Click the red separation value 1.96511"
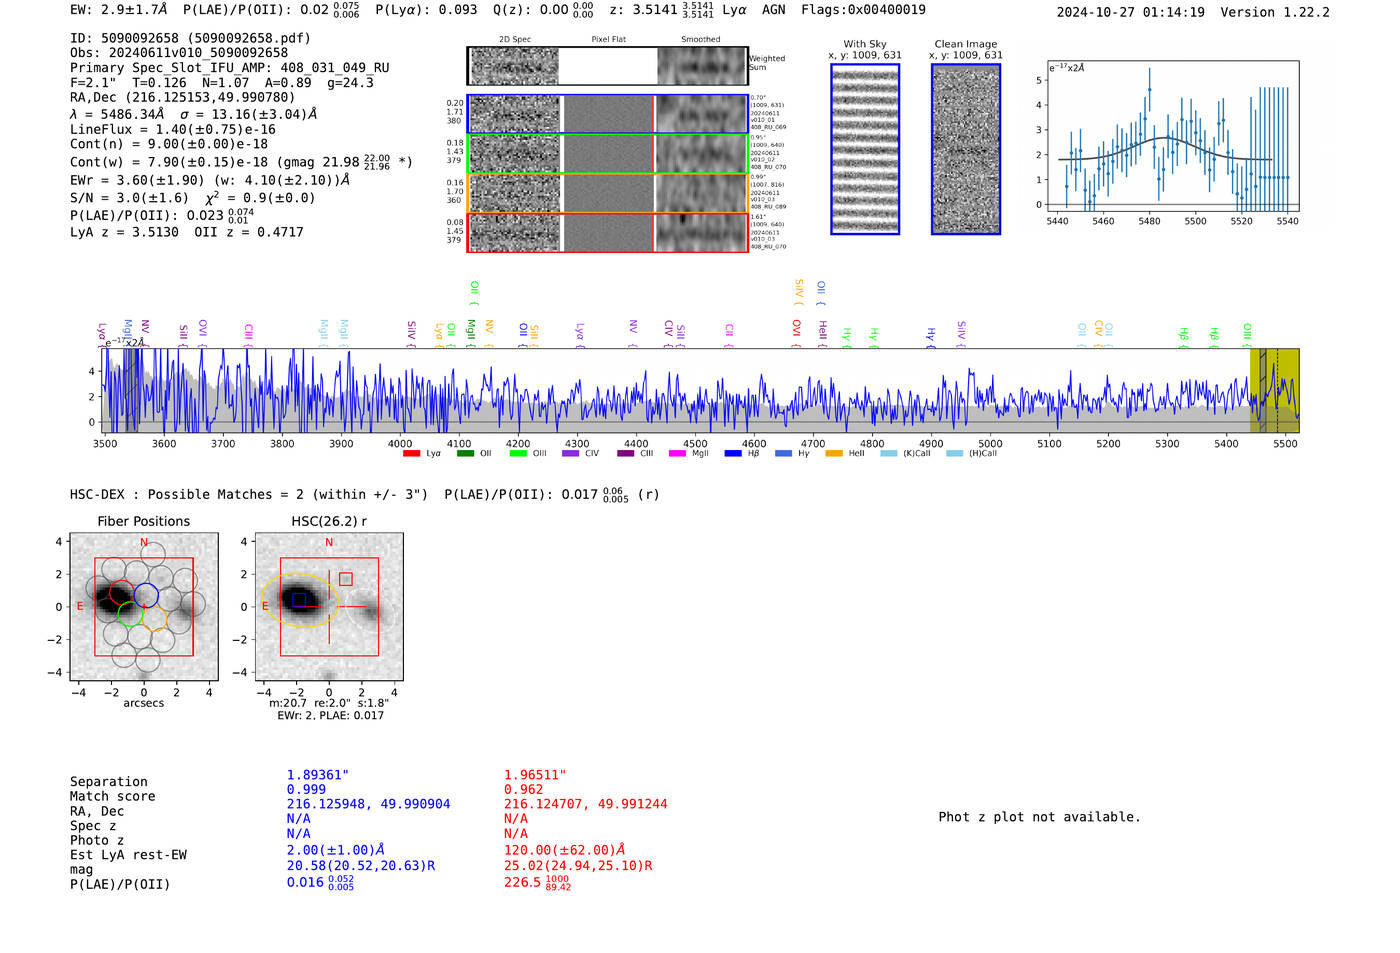Viewport: 1400px width, 953px height. (x=535, y=775)
